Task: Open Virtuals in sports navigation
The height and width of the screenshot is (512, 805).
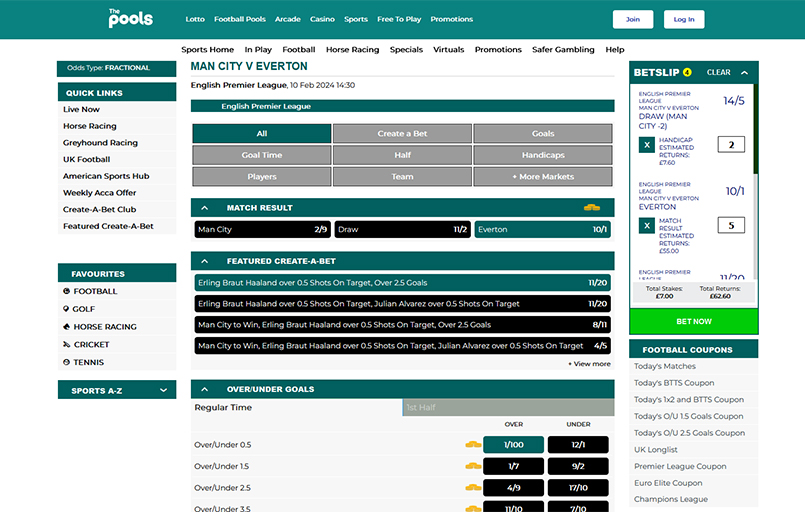Action: [448, 50]
